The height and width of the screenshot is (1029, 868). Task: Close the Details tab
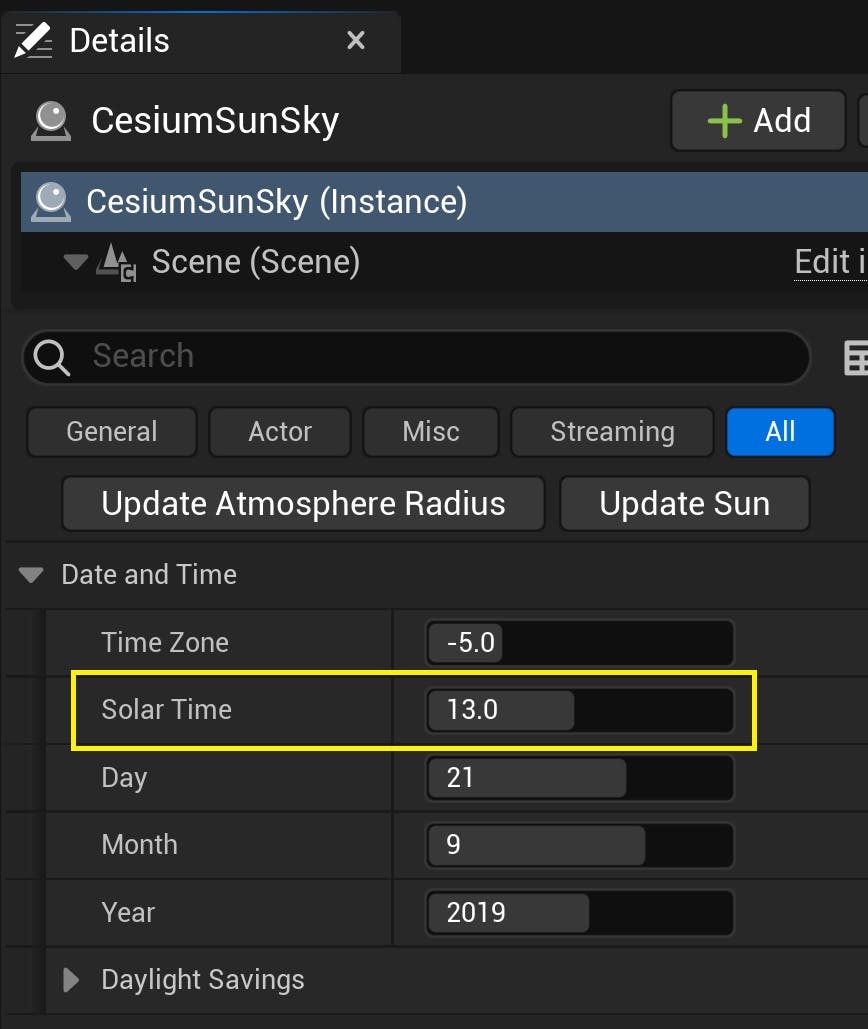[x=356, y=41]
